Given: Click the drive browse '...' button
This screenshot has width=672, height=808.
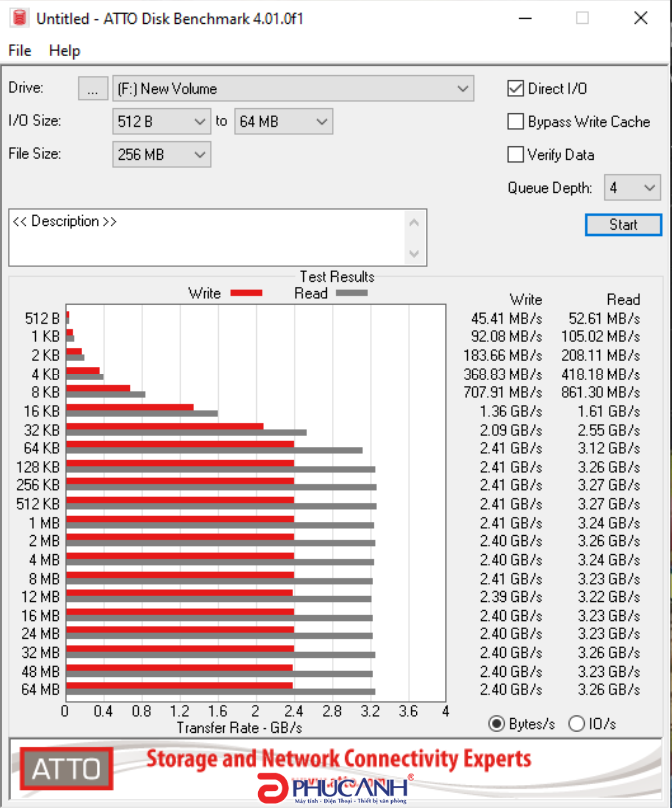Looking at the screenshot, I should point(93,89).
